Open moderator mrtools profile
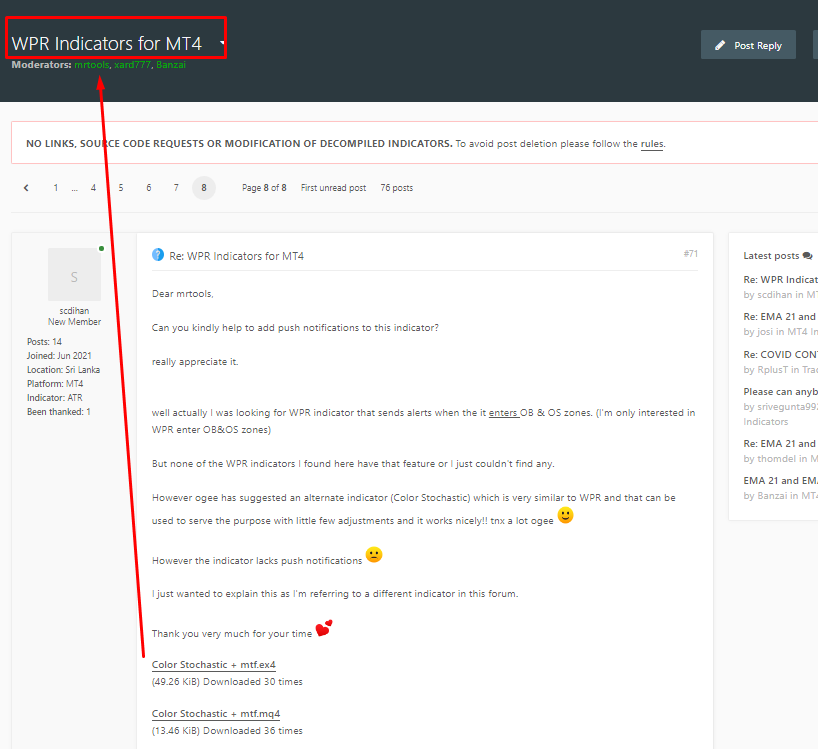818x749 pixels. point(91,65)
